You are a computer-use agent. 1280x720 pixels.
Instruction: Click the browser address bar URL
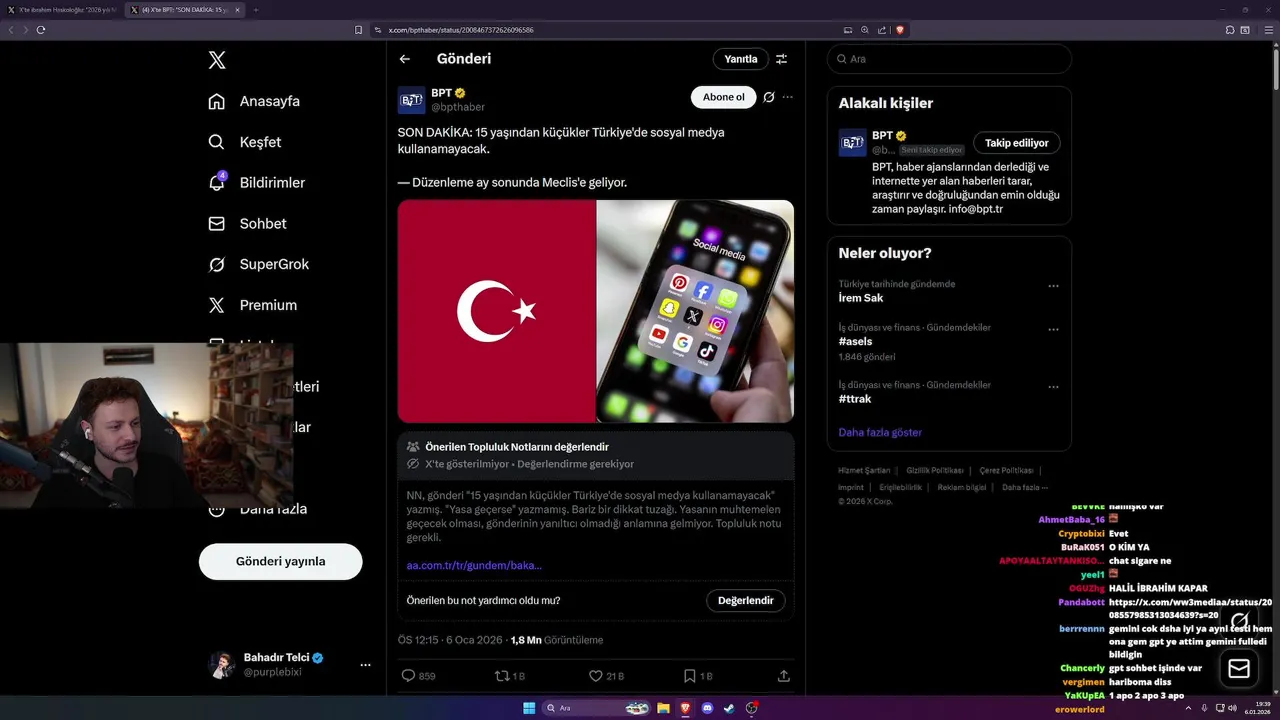461,30
